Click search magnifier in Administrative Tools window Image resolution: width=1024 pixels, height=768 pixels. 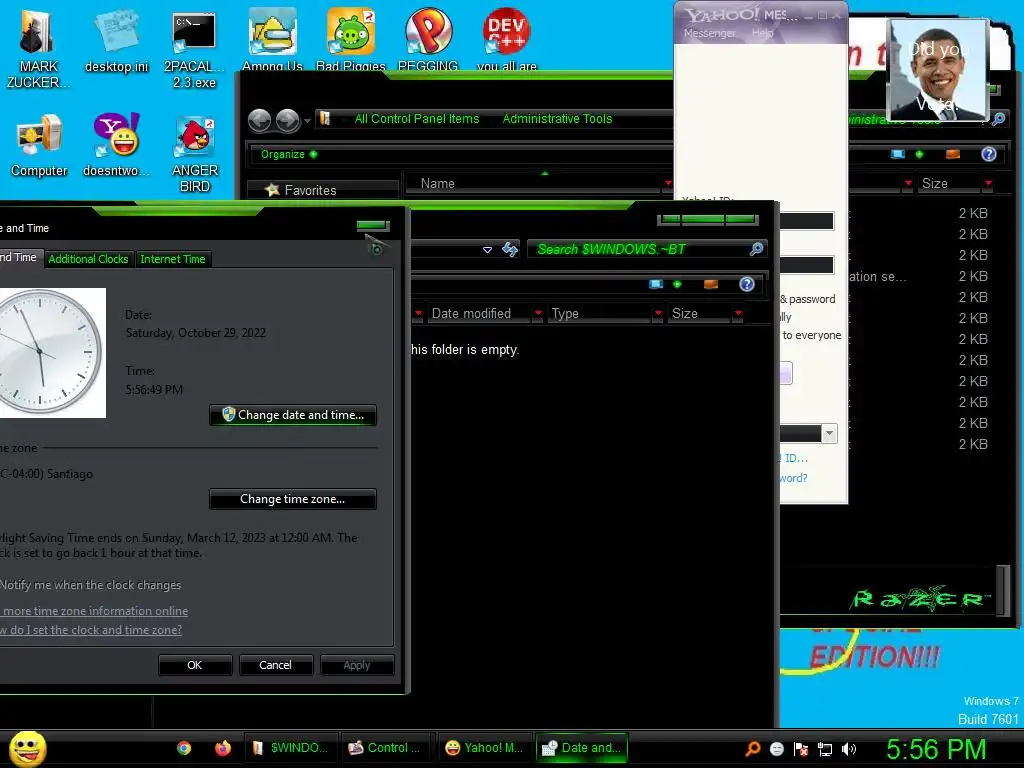click(998, 119)
